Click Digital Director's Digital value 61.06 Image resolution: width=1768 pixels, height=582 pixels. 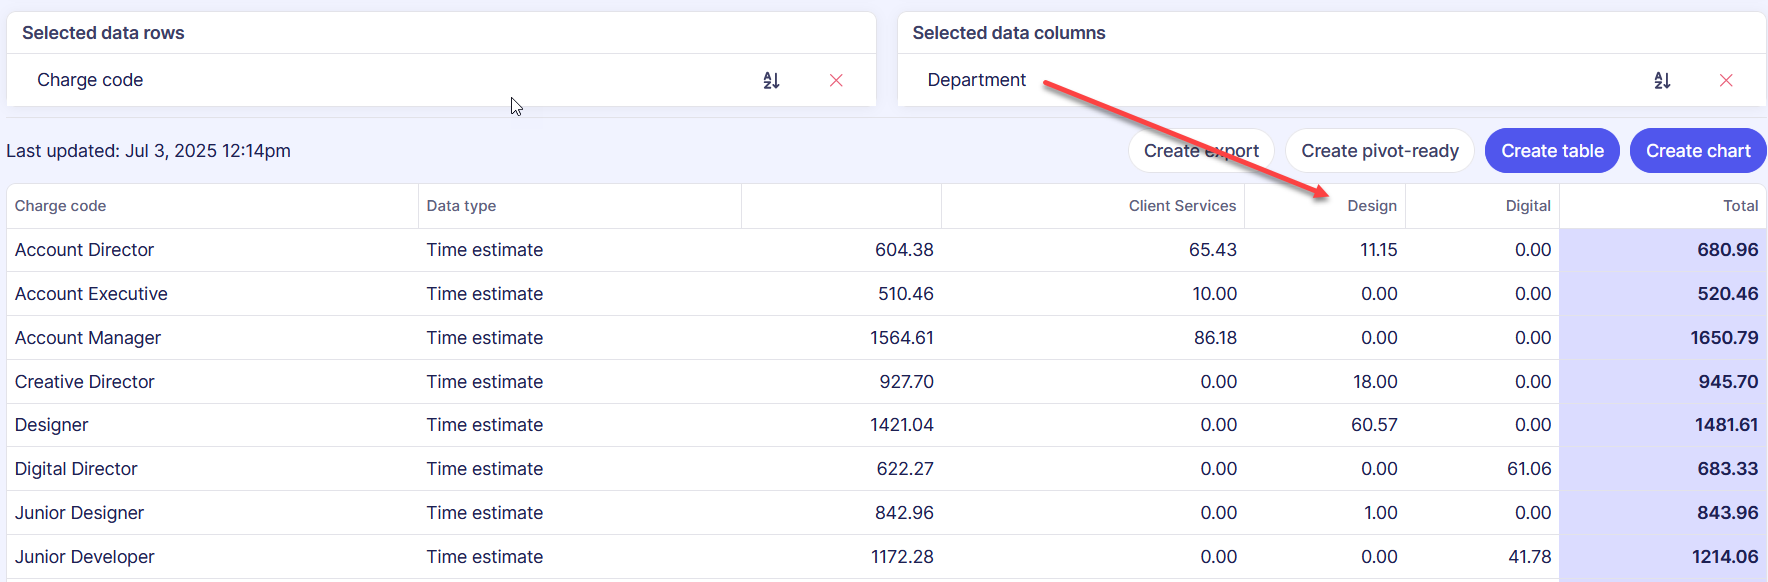click(1528, 469)
